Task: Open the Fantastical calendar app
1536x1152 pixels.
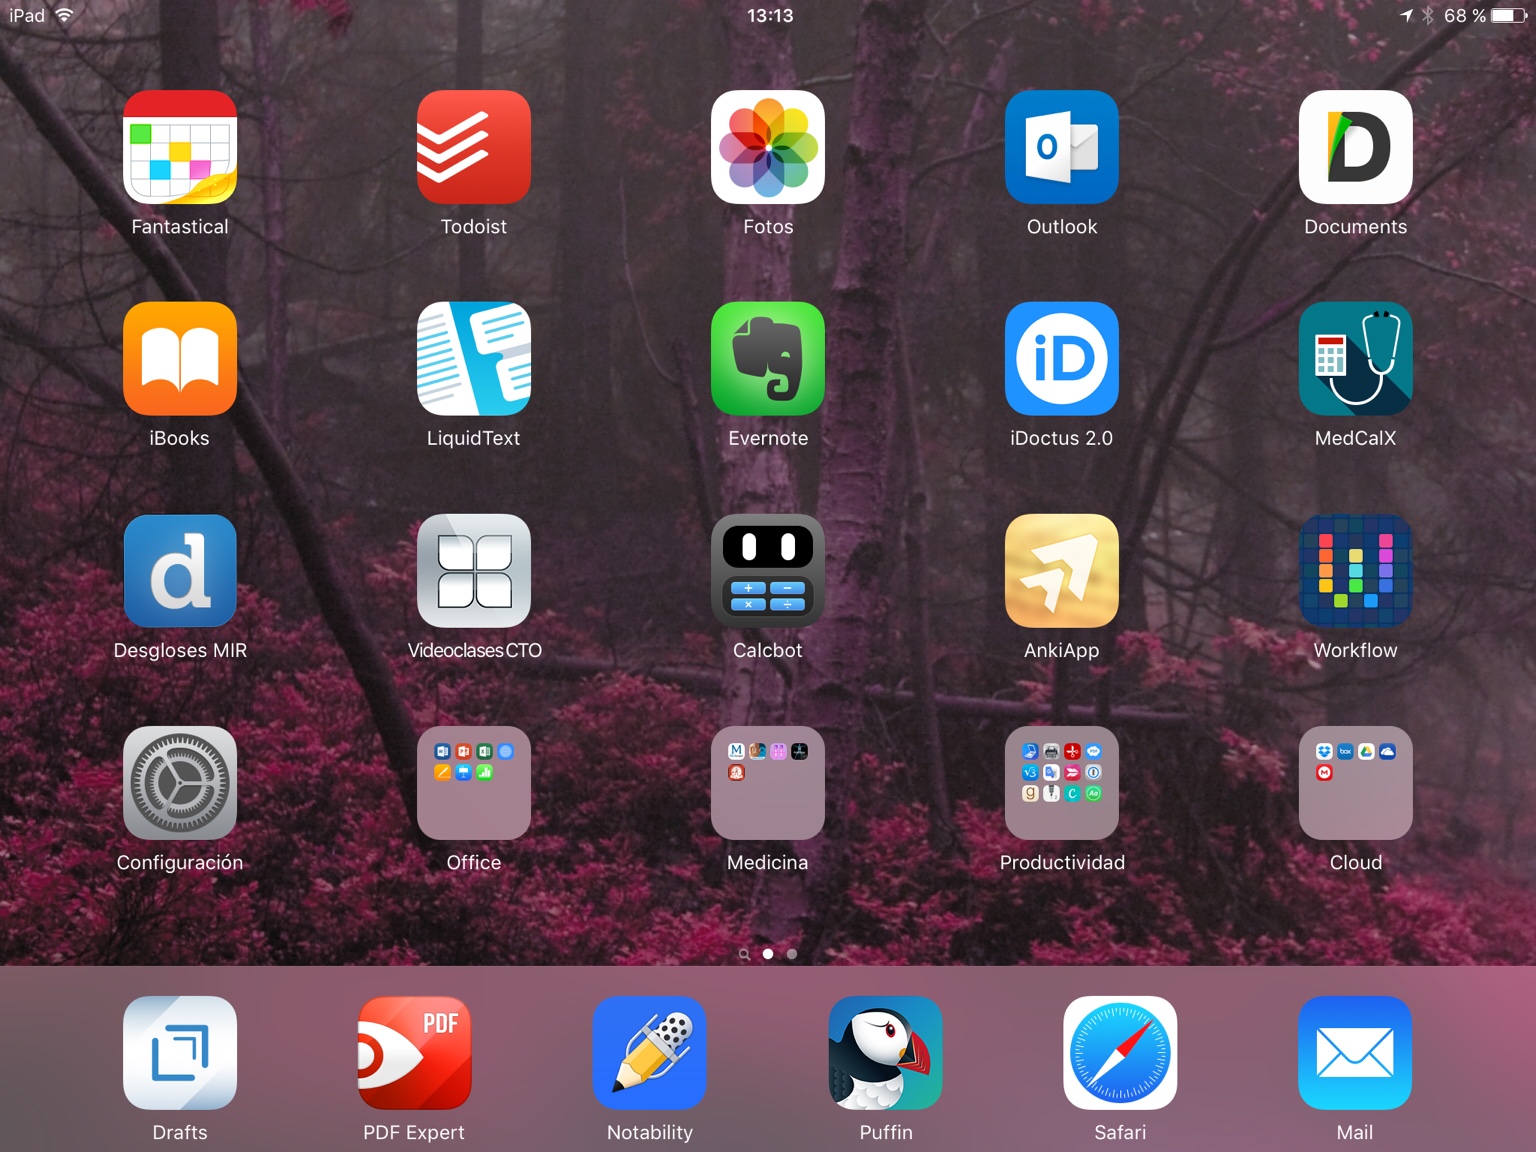Action: pyautogui.click(x=180, y=147)
